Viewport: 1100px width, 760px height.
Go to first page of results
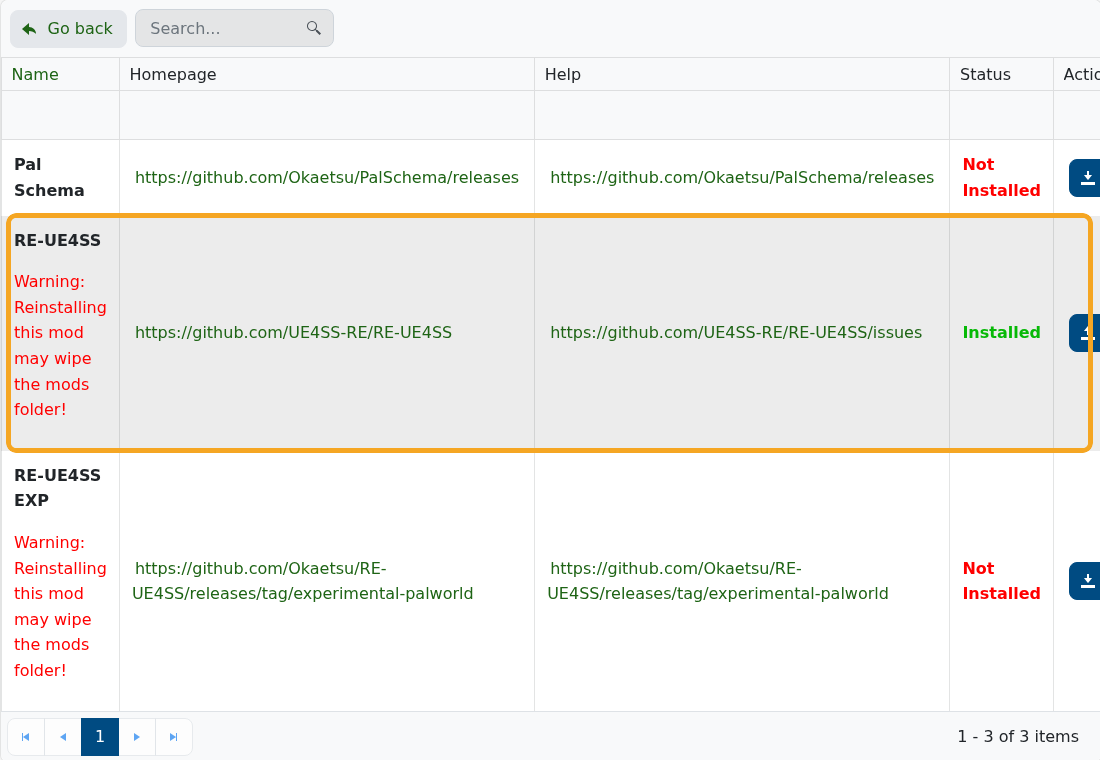(x=26, y=737)
